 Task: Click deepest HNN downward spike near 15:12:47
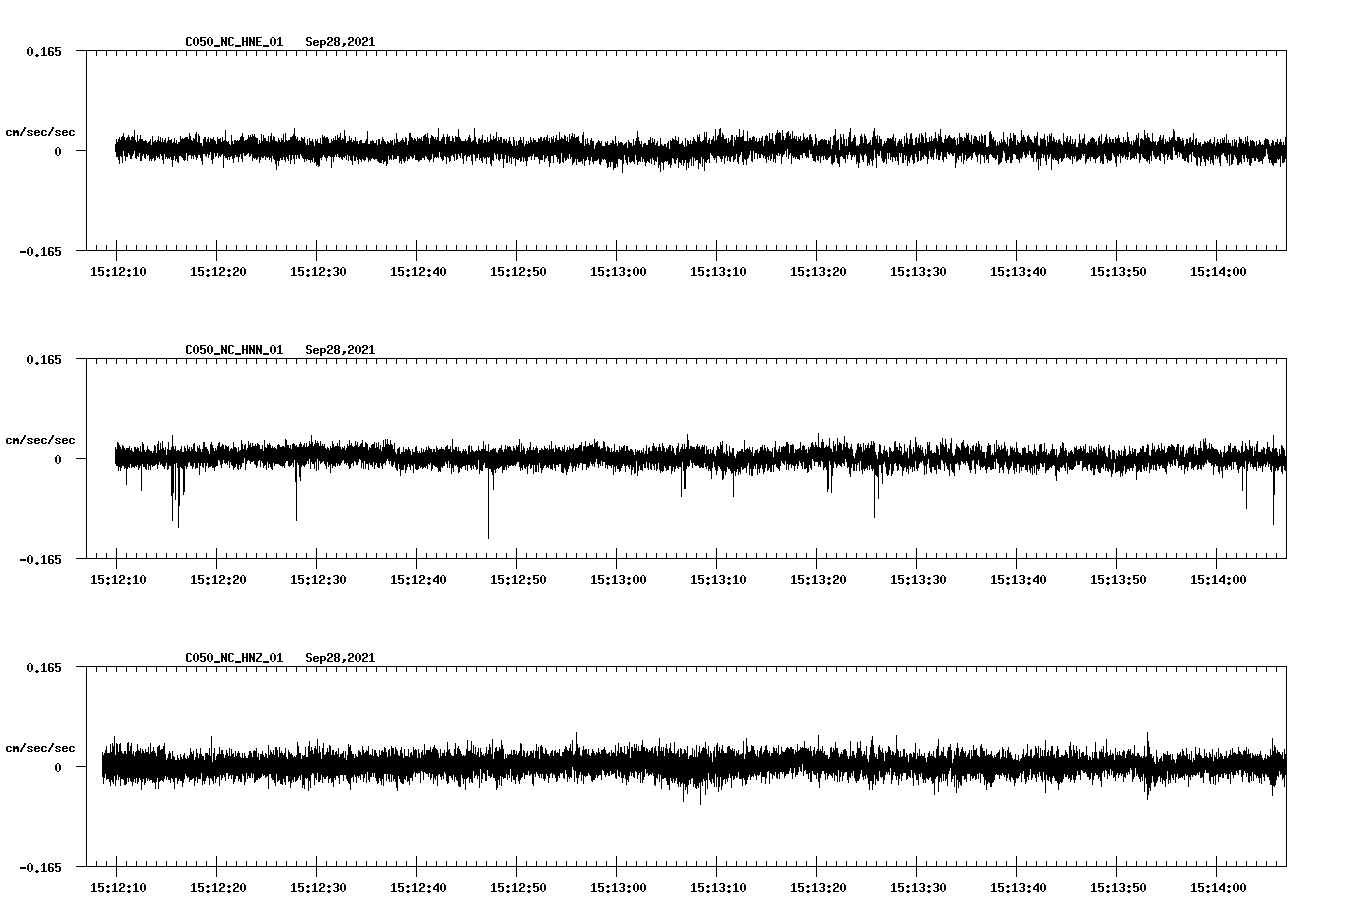click(x=488, y=505)
